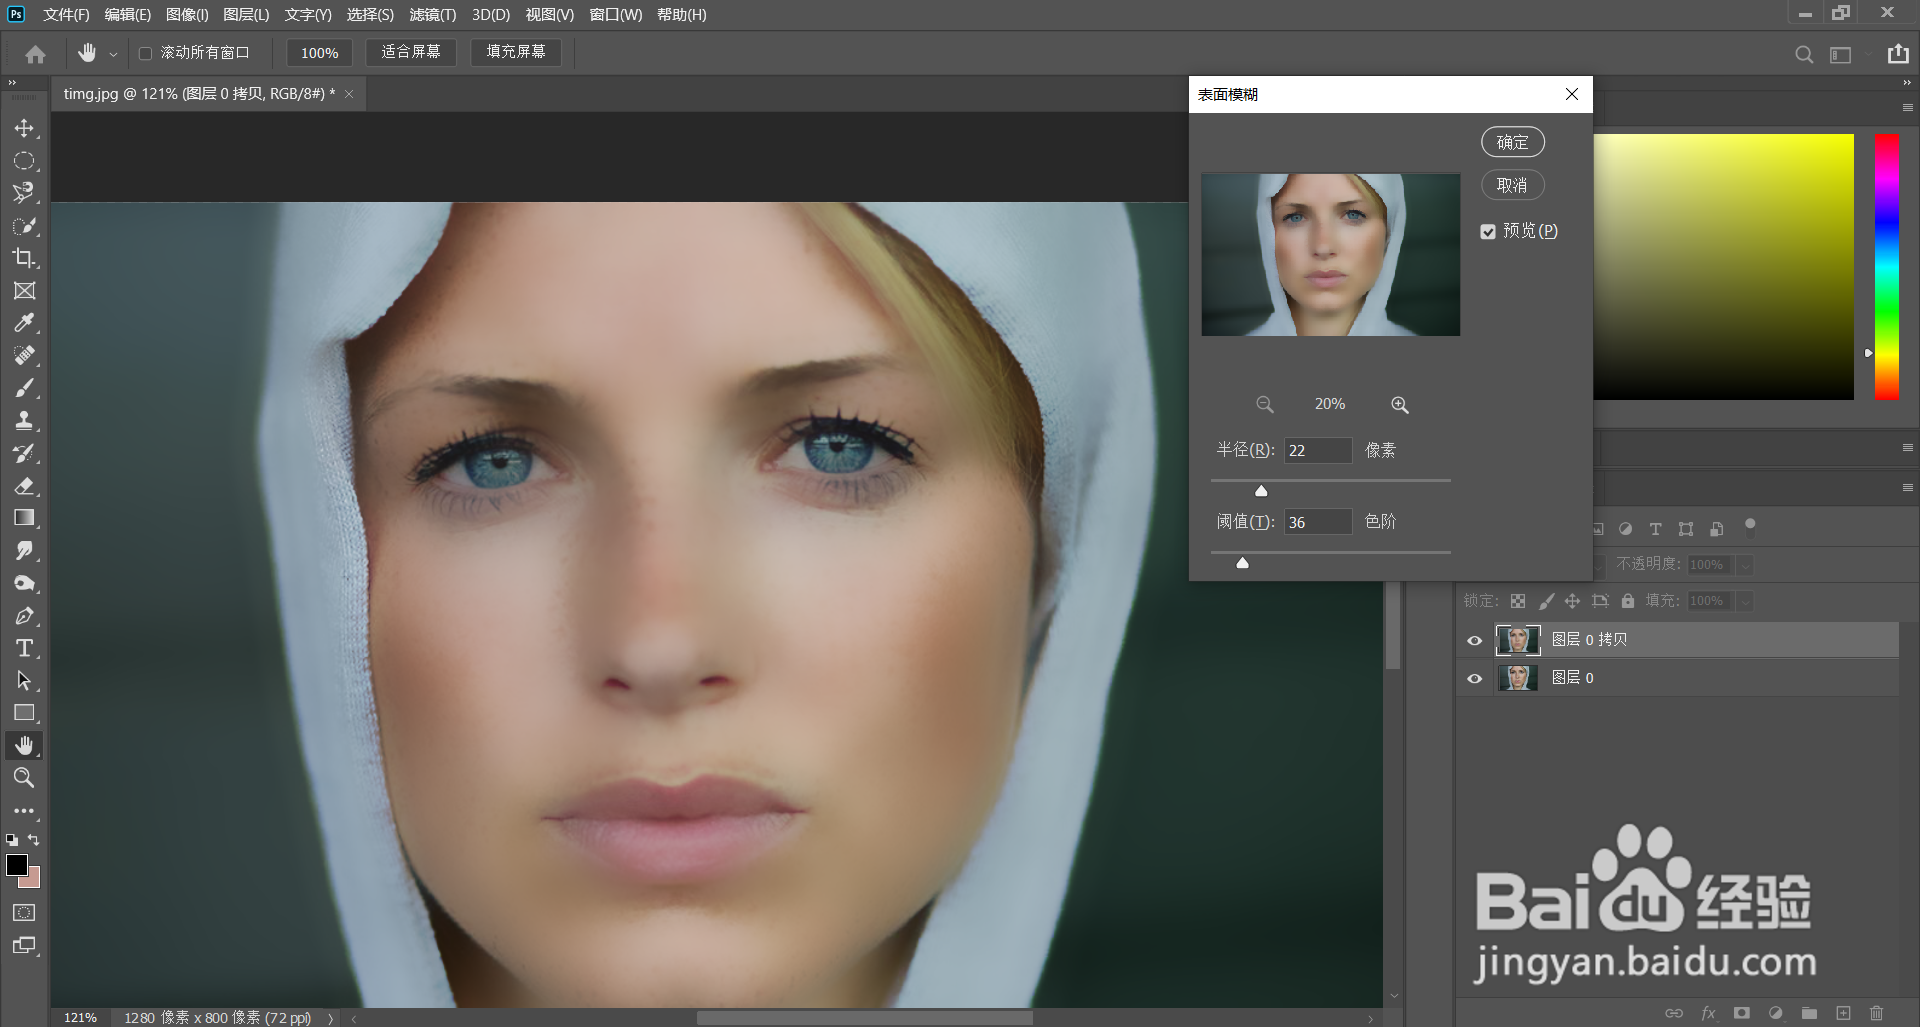Open the 图像(I) menu
The height and width of the screenshot is (1027, 1920).
click(x=187, y=15)
